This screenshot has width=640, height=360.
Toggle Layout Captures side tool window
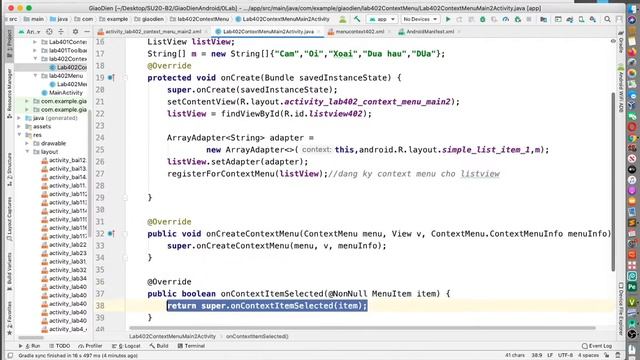tap(9, 220)
